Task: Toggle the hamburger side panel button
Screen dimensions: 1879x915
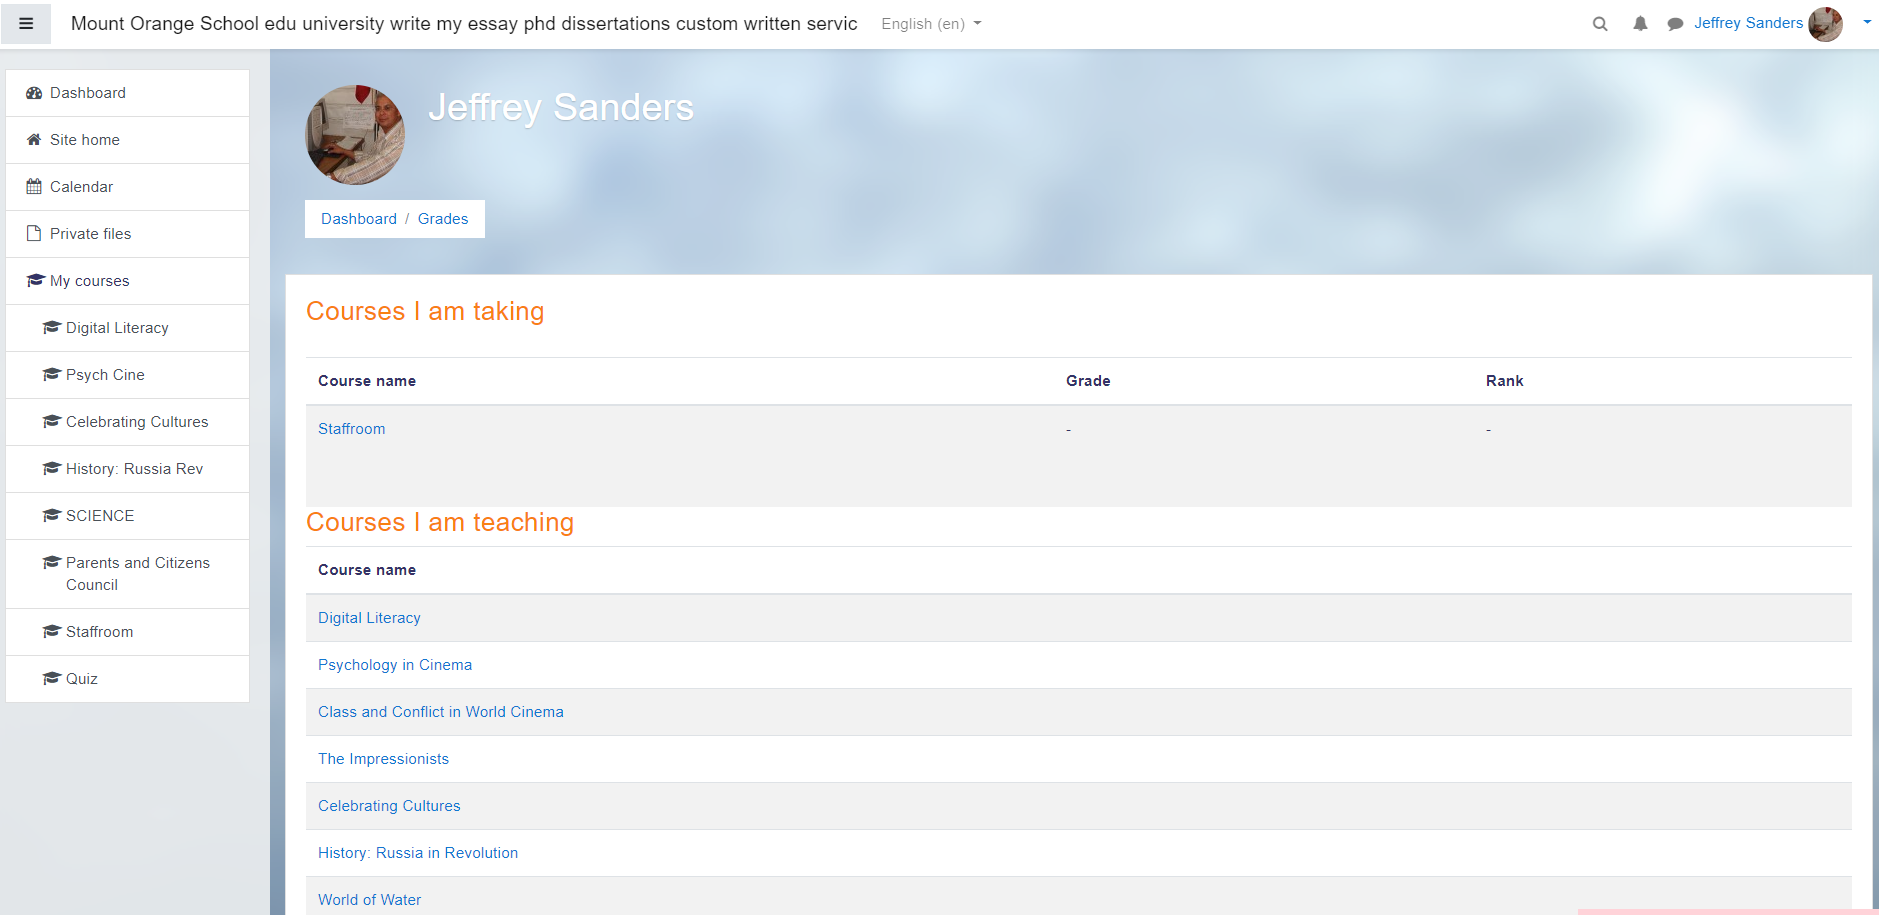Action: click(26, 24)
